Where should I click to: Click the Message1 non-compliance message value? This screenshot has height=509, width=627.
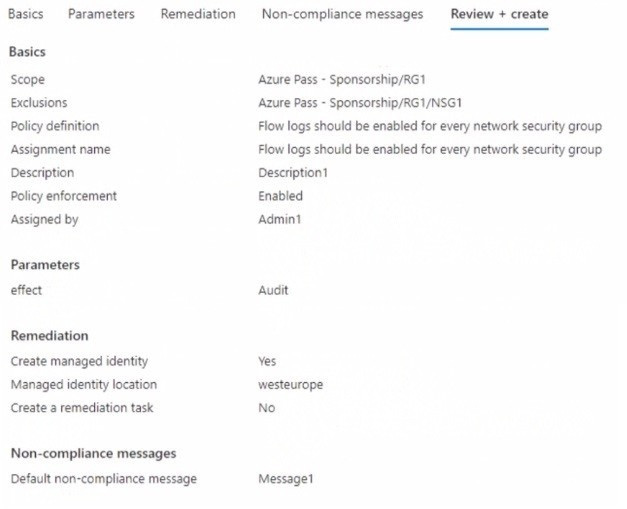[286, 479]
